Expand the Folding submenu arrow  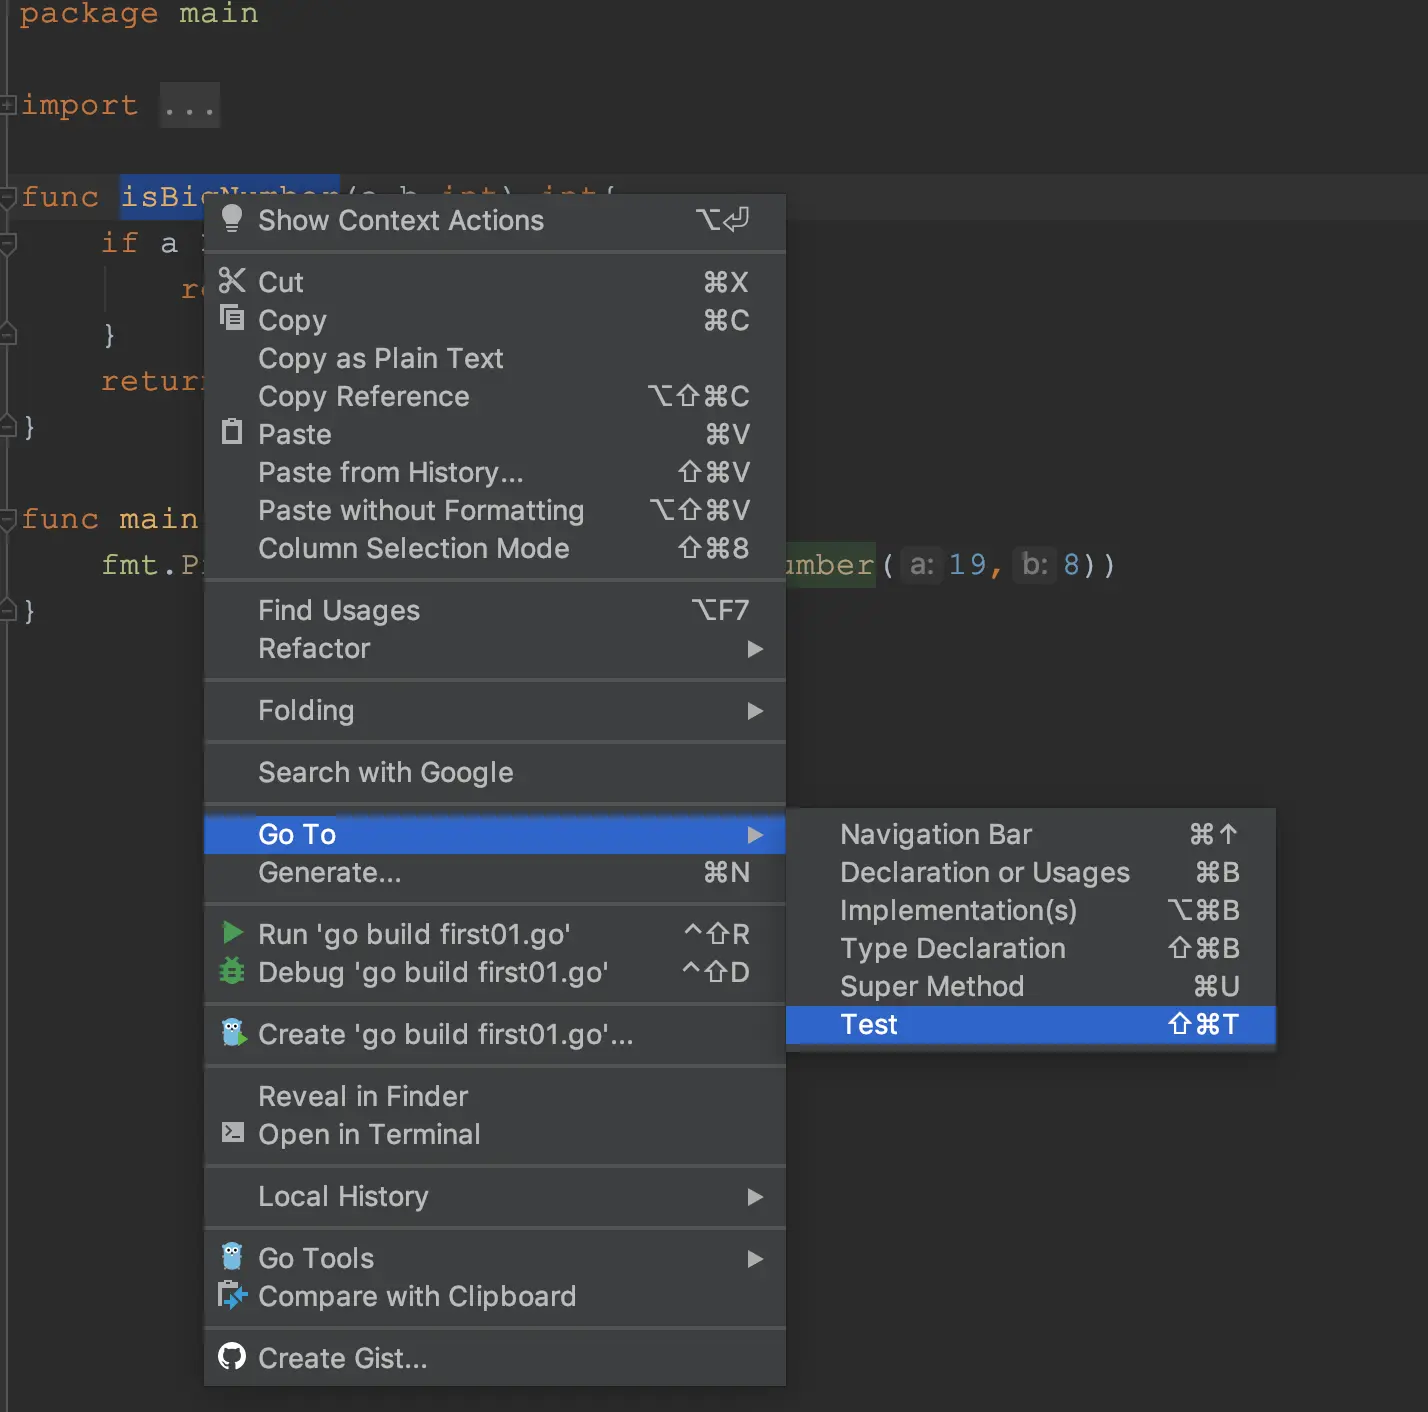pos(755,711)
